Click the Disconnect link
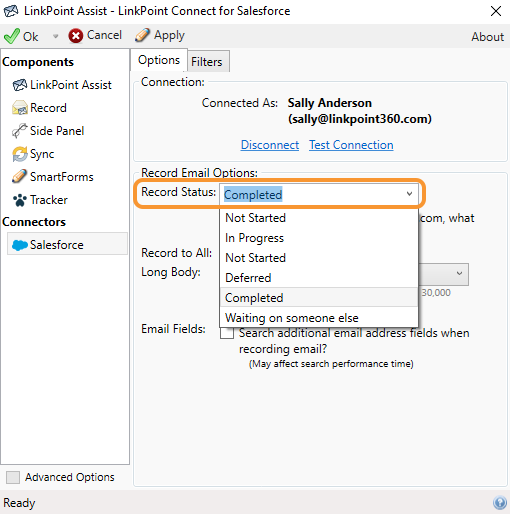The image size is (510, 514). click(270, 145)
